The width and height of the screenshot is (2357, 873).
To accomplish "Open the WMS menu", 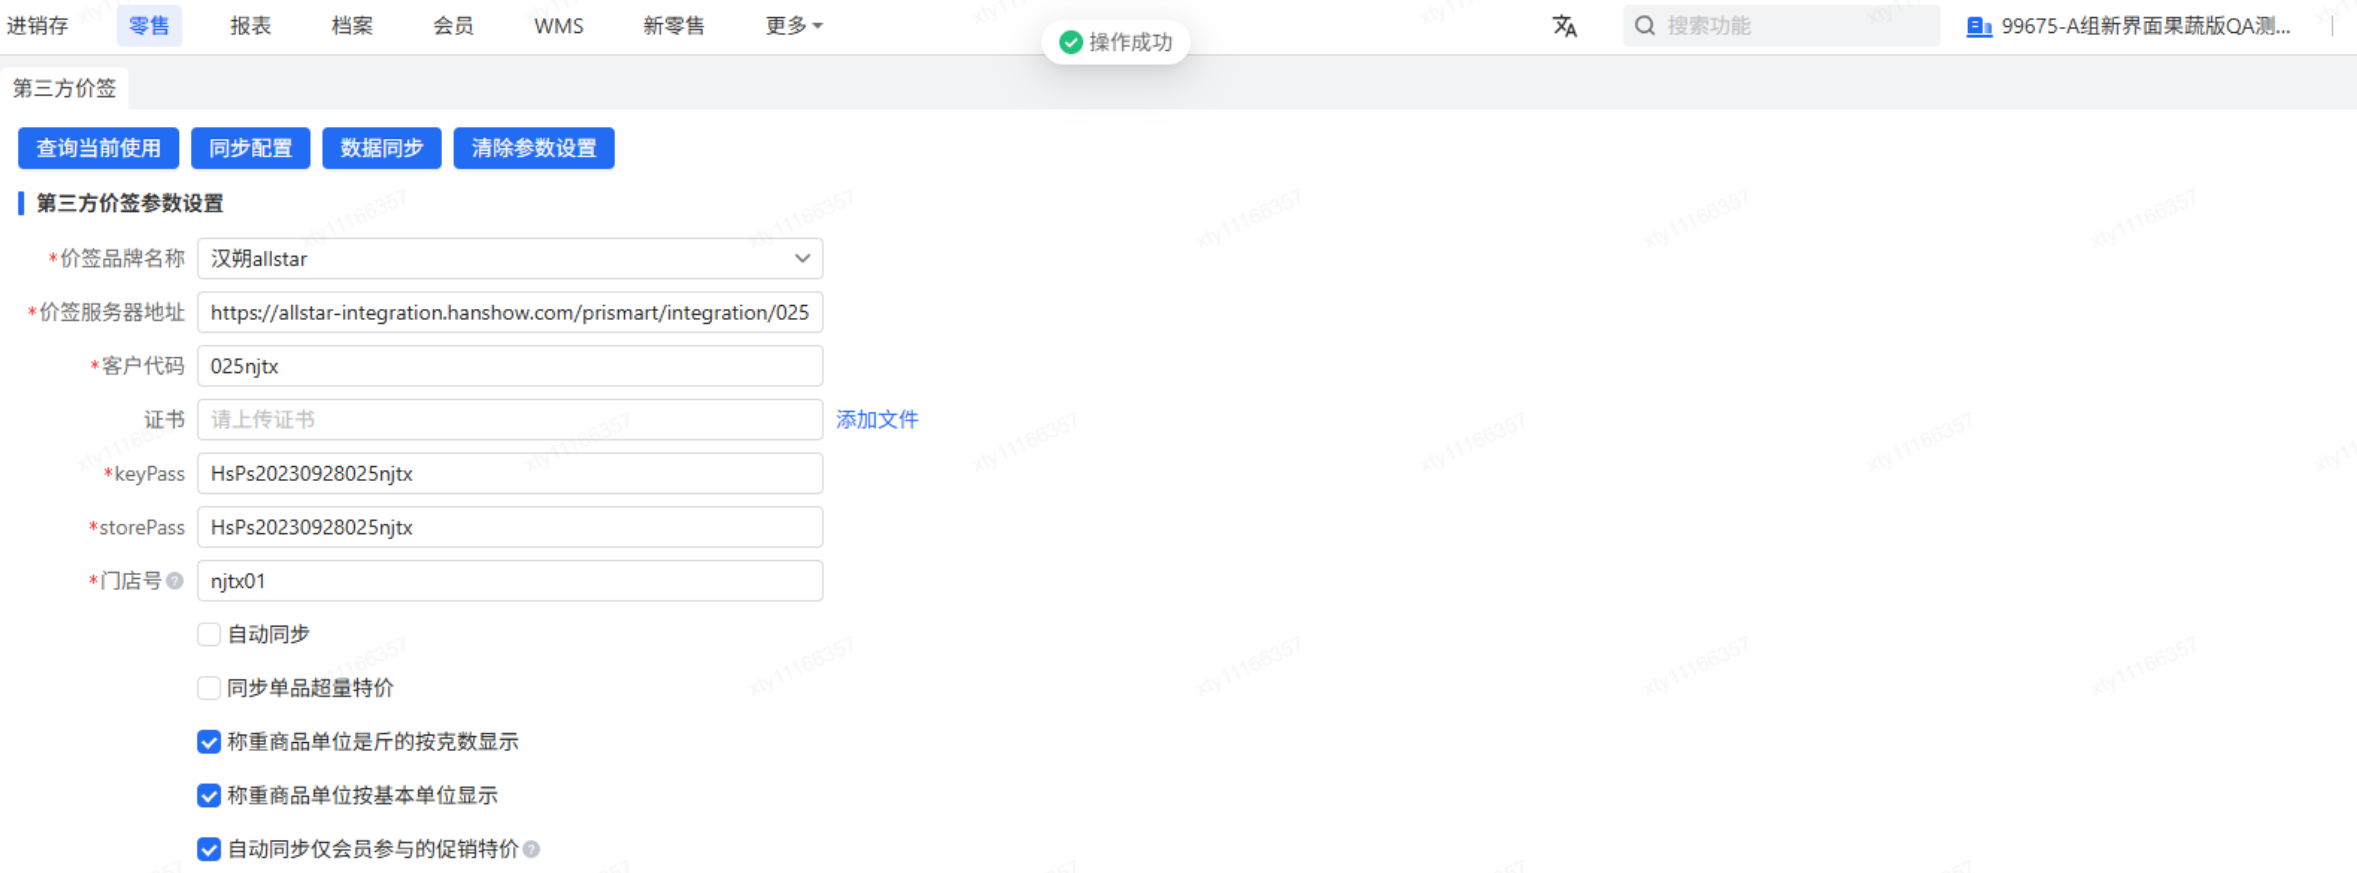I will coord(558,26).
